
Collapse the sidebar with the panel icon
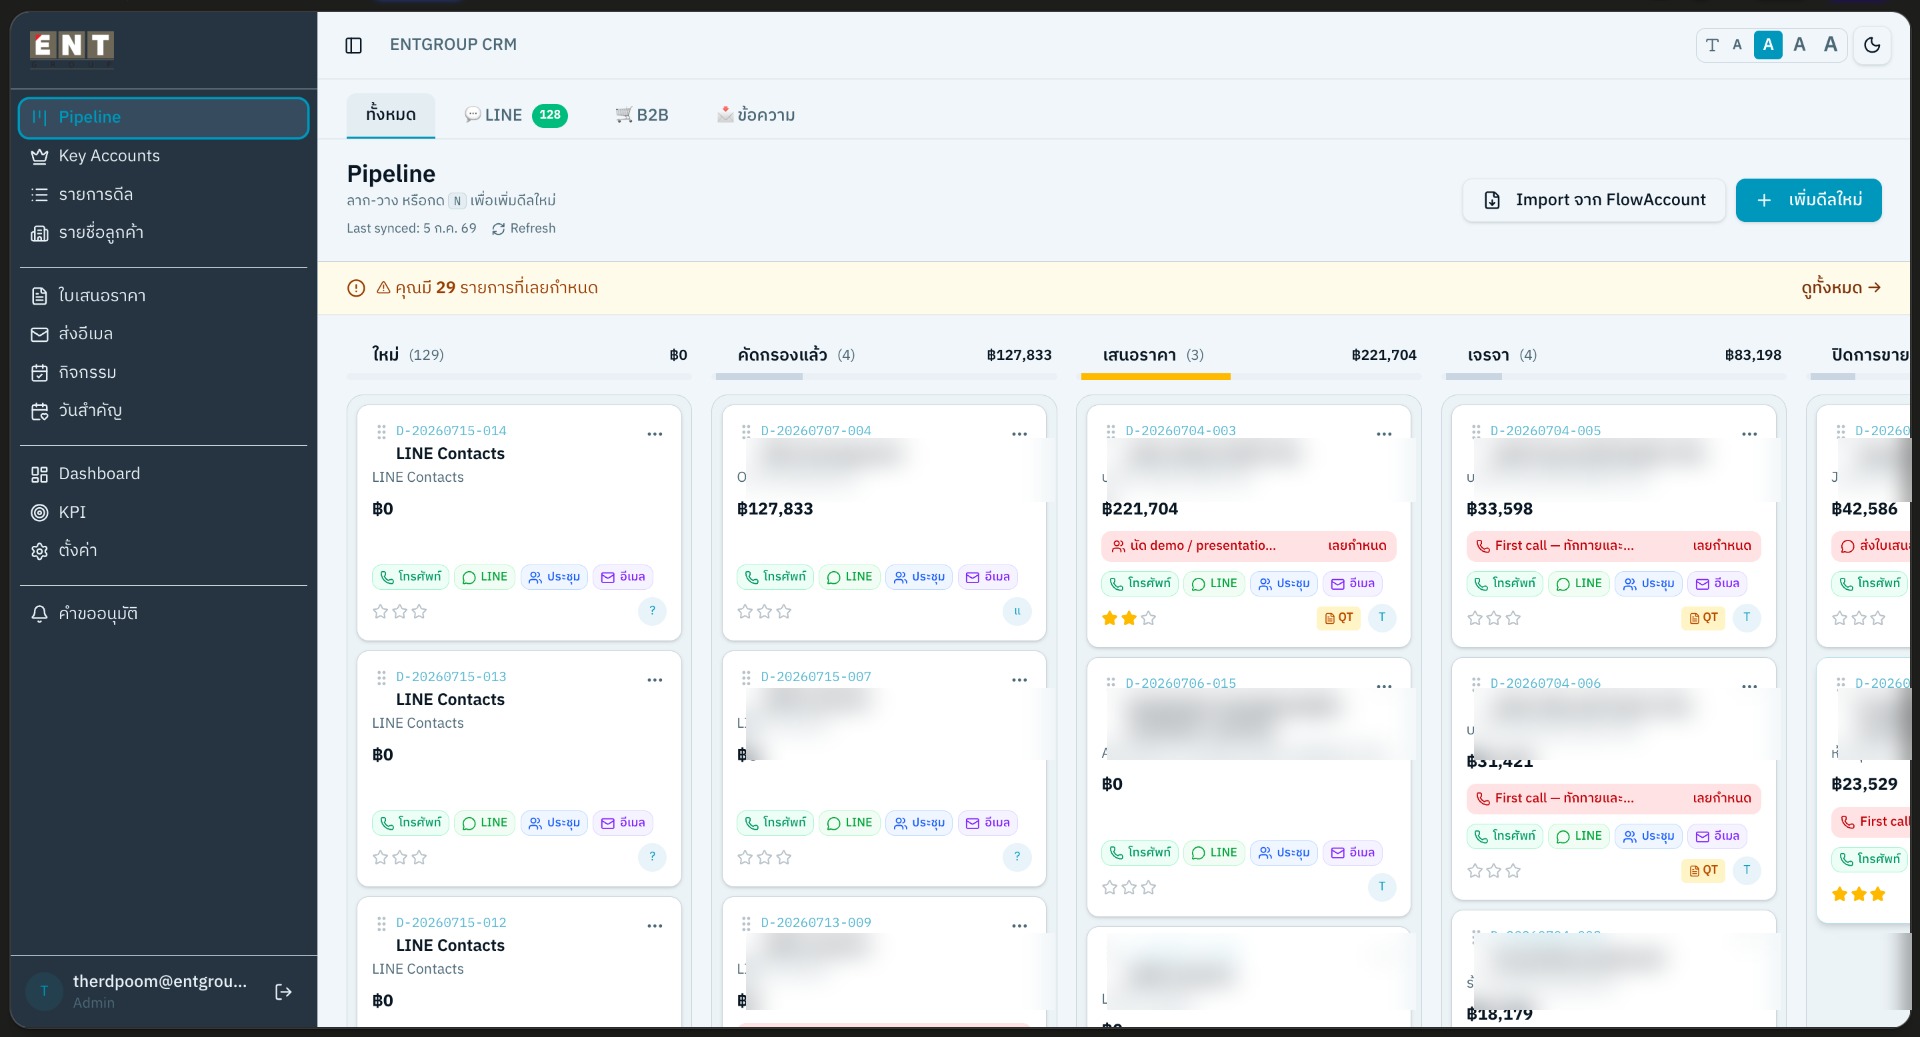353,45
